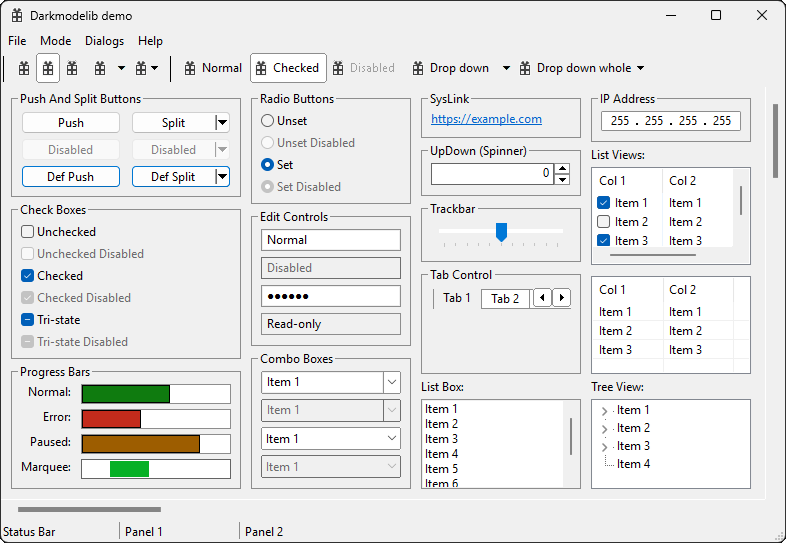Toggle the Tri-state checkbox
Image resolution: width=786 pixels, height=543 pixels.
(28, 320)
